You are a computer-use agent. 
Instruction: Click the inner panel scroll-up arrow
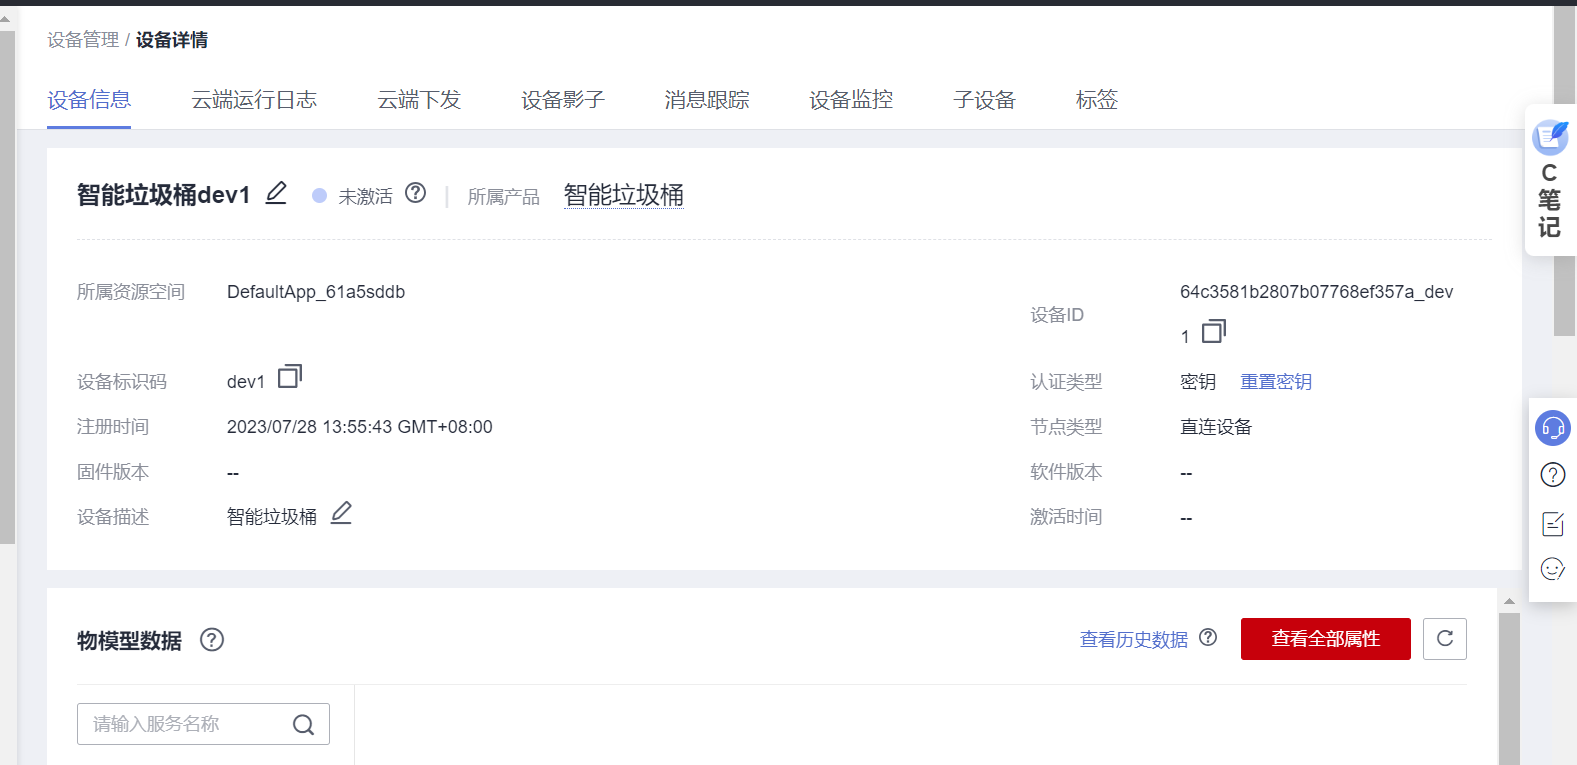click(x=1509, y=601)
